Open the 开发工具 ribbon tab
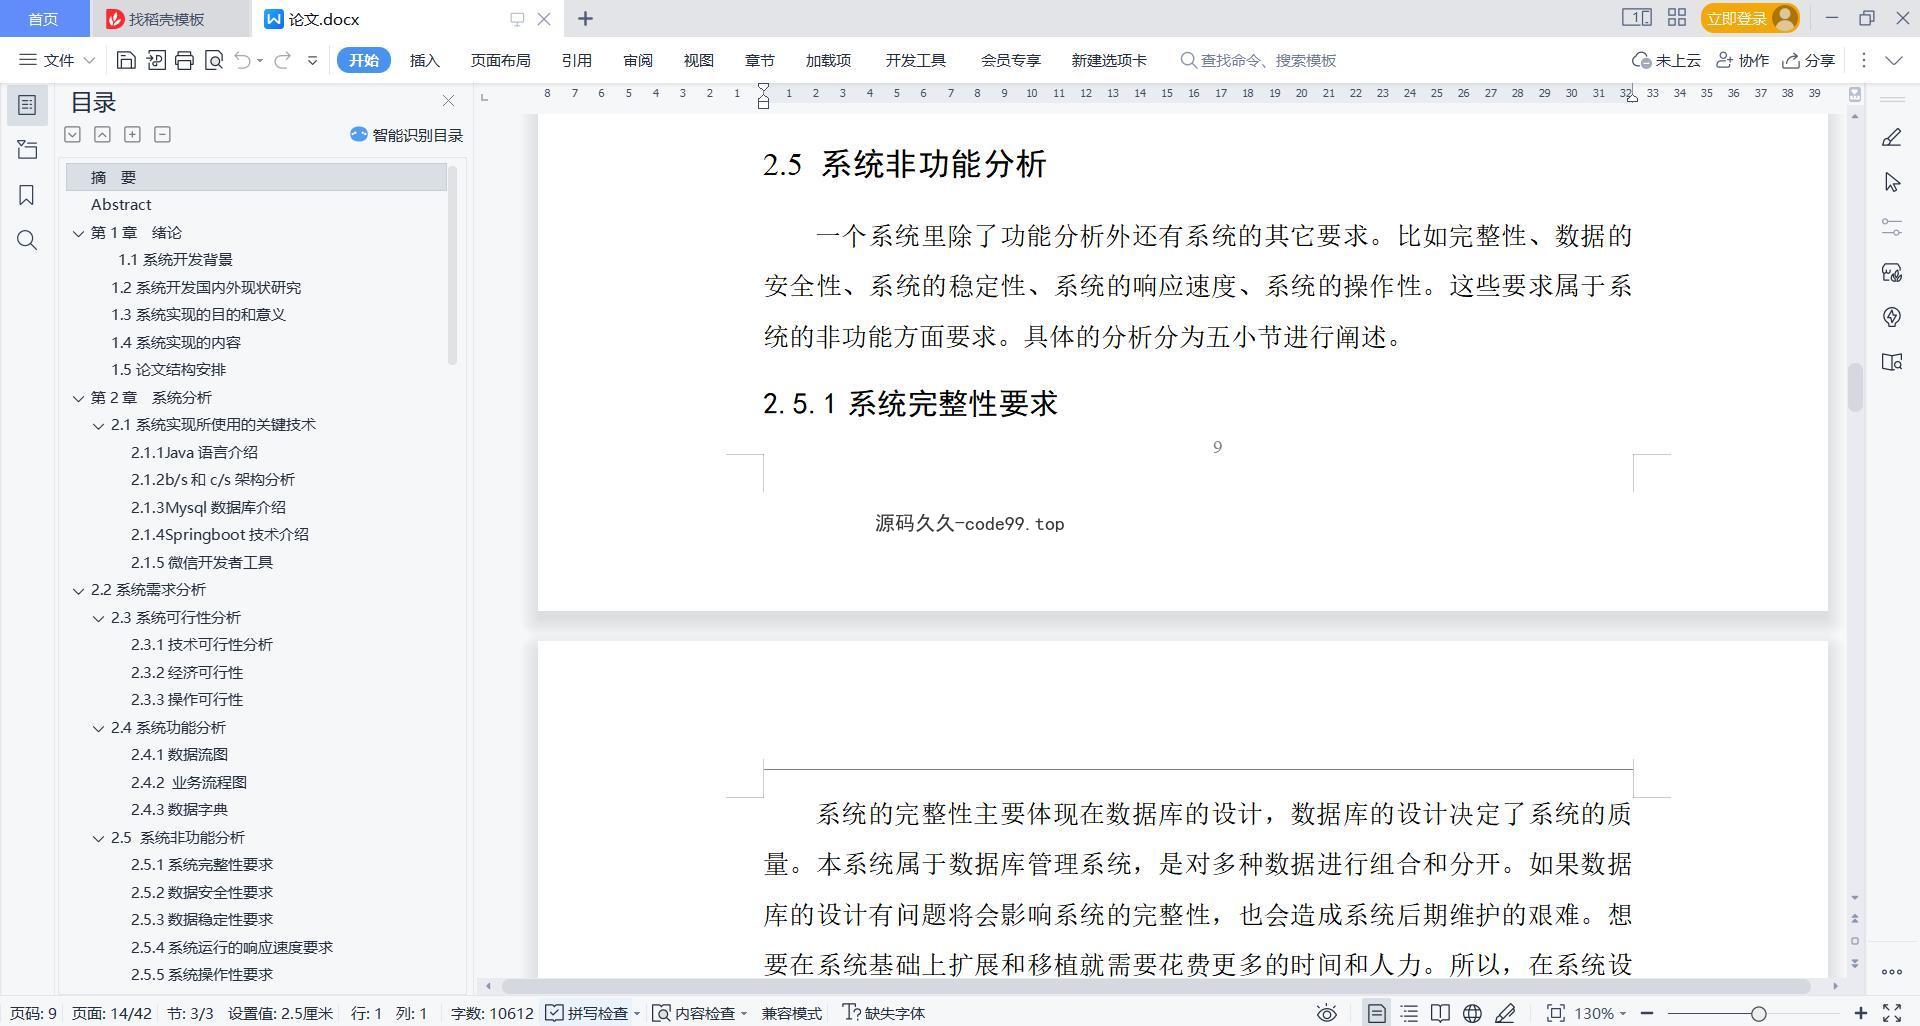 [x=915, y=61]
